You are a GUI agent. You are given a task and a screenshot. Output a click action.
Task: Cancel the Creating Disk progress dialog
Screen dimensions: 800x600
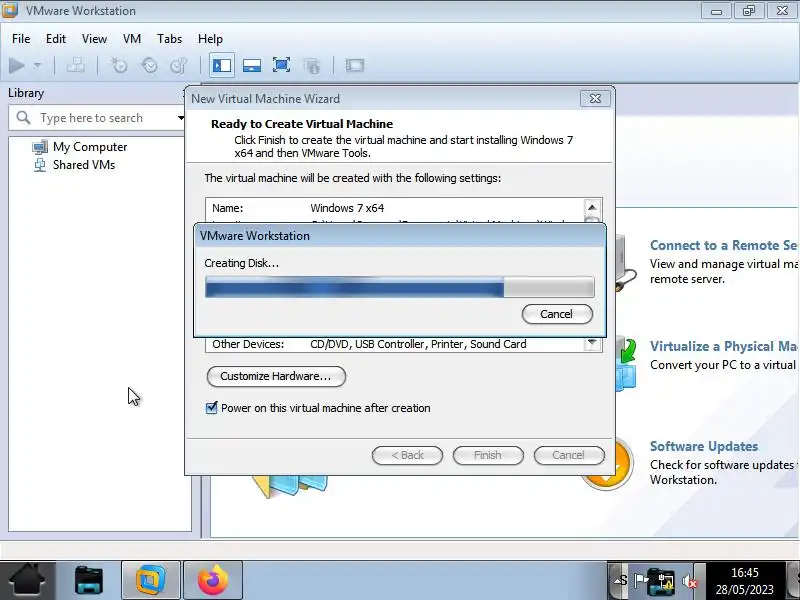click(557, 314)
